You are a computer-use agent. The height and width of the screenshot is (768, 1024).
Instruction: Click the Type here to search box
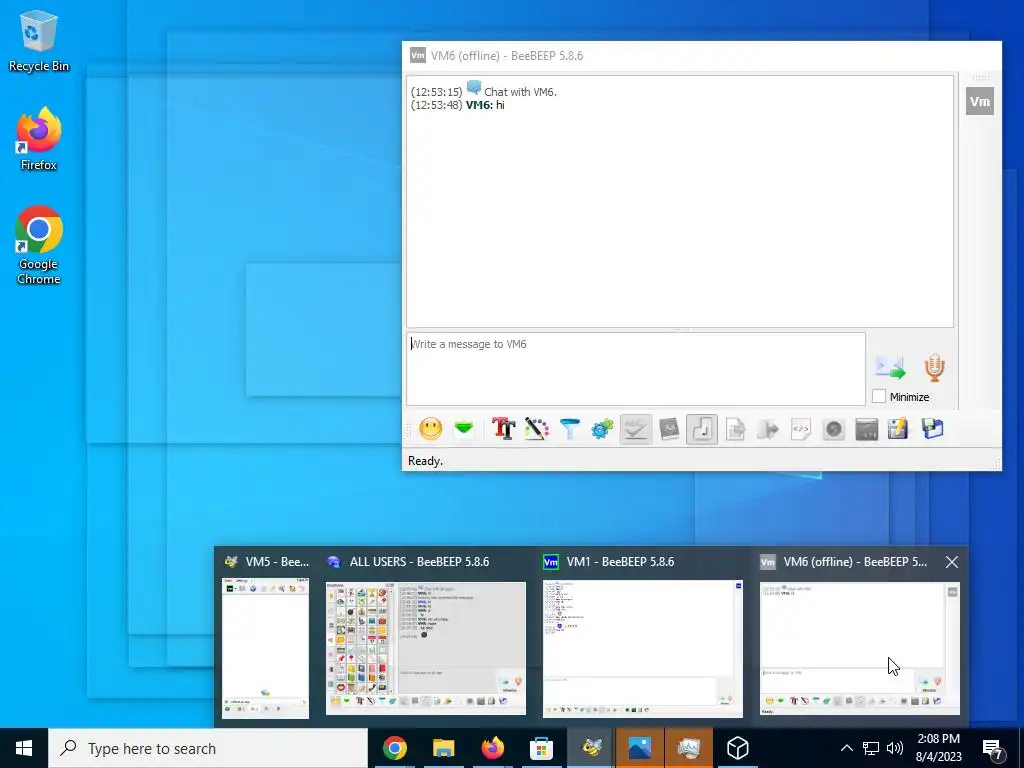pyautogui.click(x=208, y=748)
